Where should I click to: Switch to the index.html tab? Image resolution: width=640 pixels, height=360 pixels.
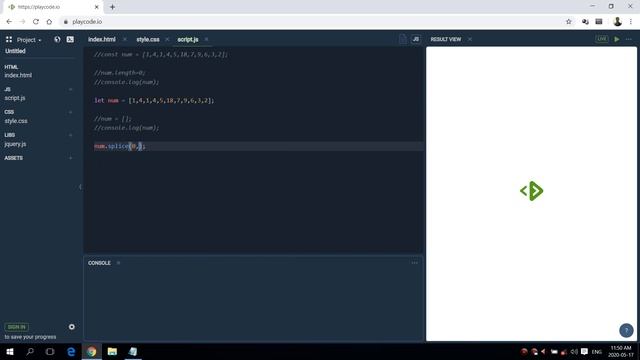102,39
